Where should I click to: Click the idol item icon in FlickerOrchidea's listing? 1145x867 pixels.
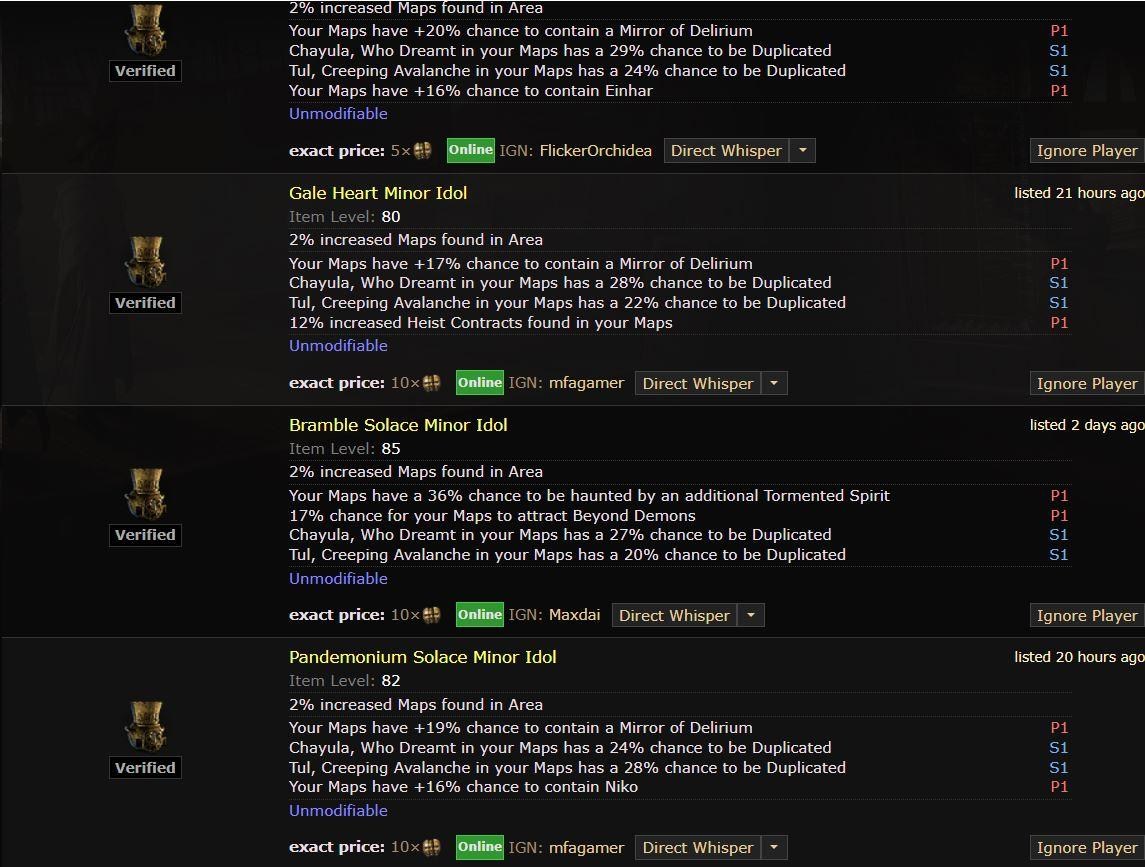click(145, 29)
